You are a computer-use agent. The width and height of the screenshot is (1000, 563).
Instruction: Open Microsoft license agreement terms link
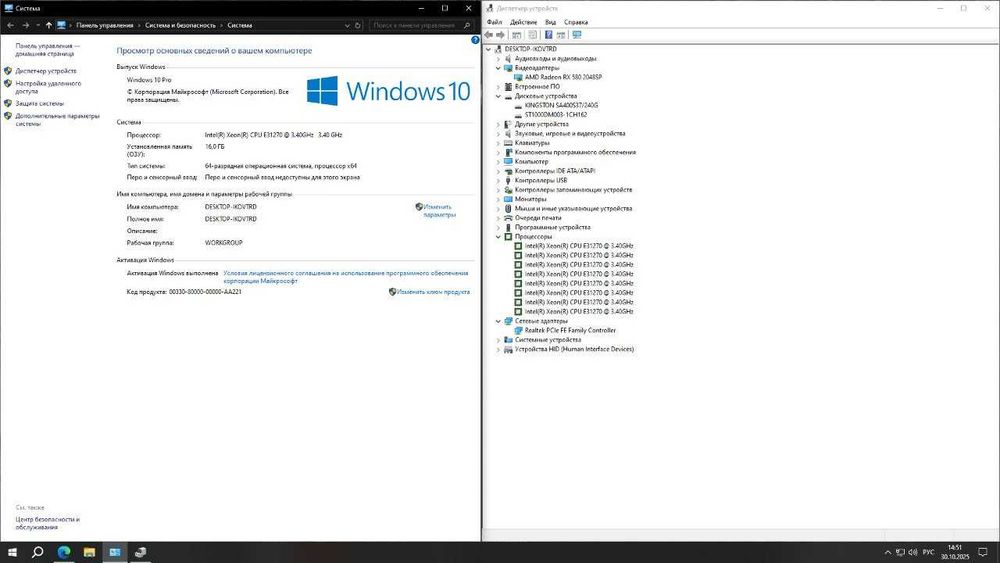point(346,277)
